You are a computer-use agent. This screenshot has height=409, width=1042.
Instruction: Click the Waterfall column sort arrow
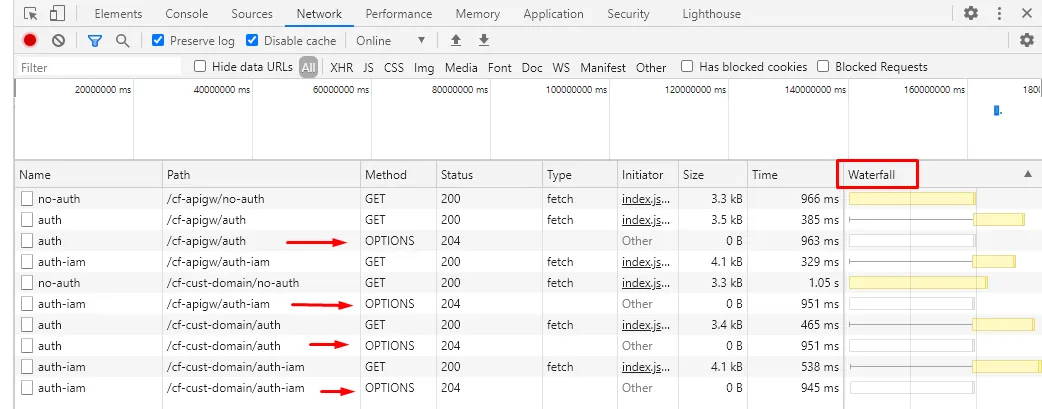point(1027,174)
